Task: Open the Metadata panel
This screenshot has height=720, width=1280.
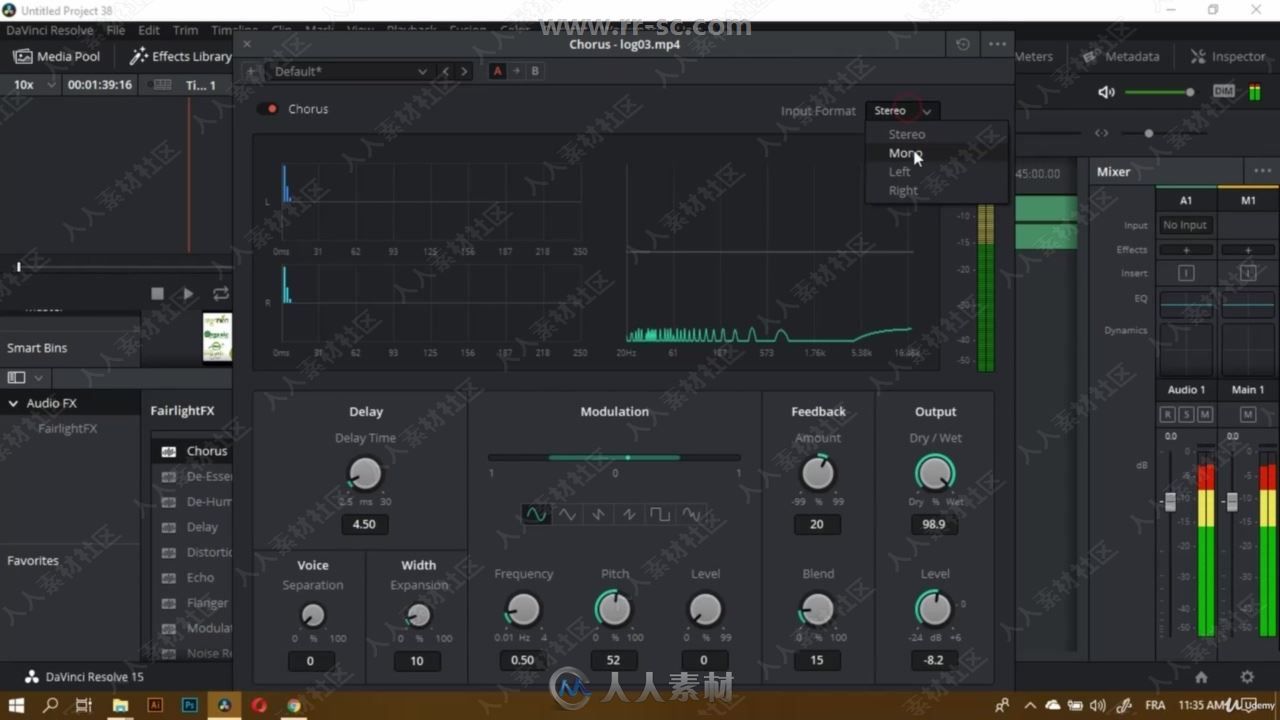Action: (x=1121, y=56)
